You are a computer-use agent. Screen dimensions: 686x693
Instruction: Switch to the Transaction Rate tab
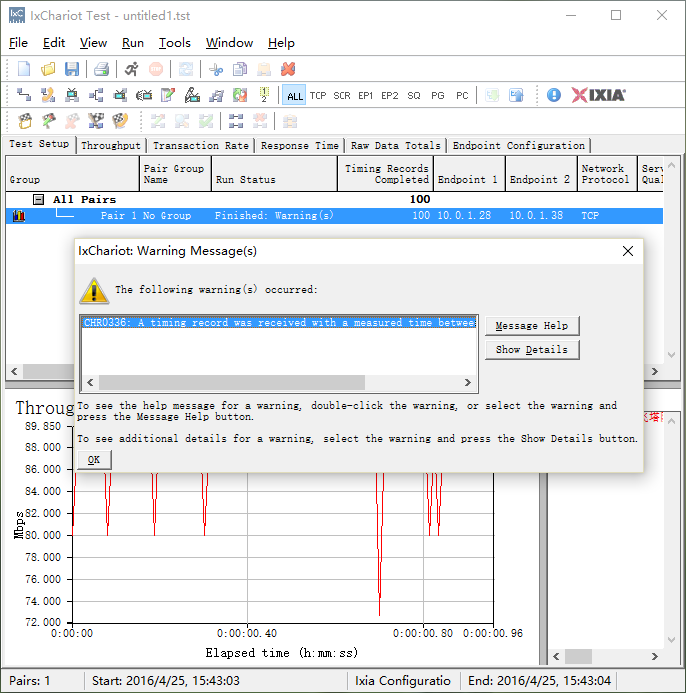coord(201,145)
